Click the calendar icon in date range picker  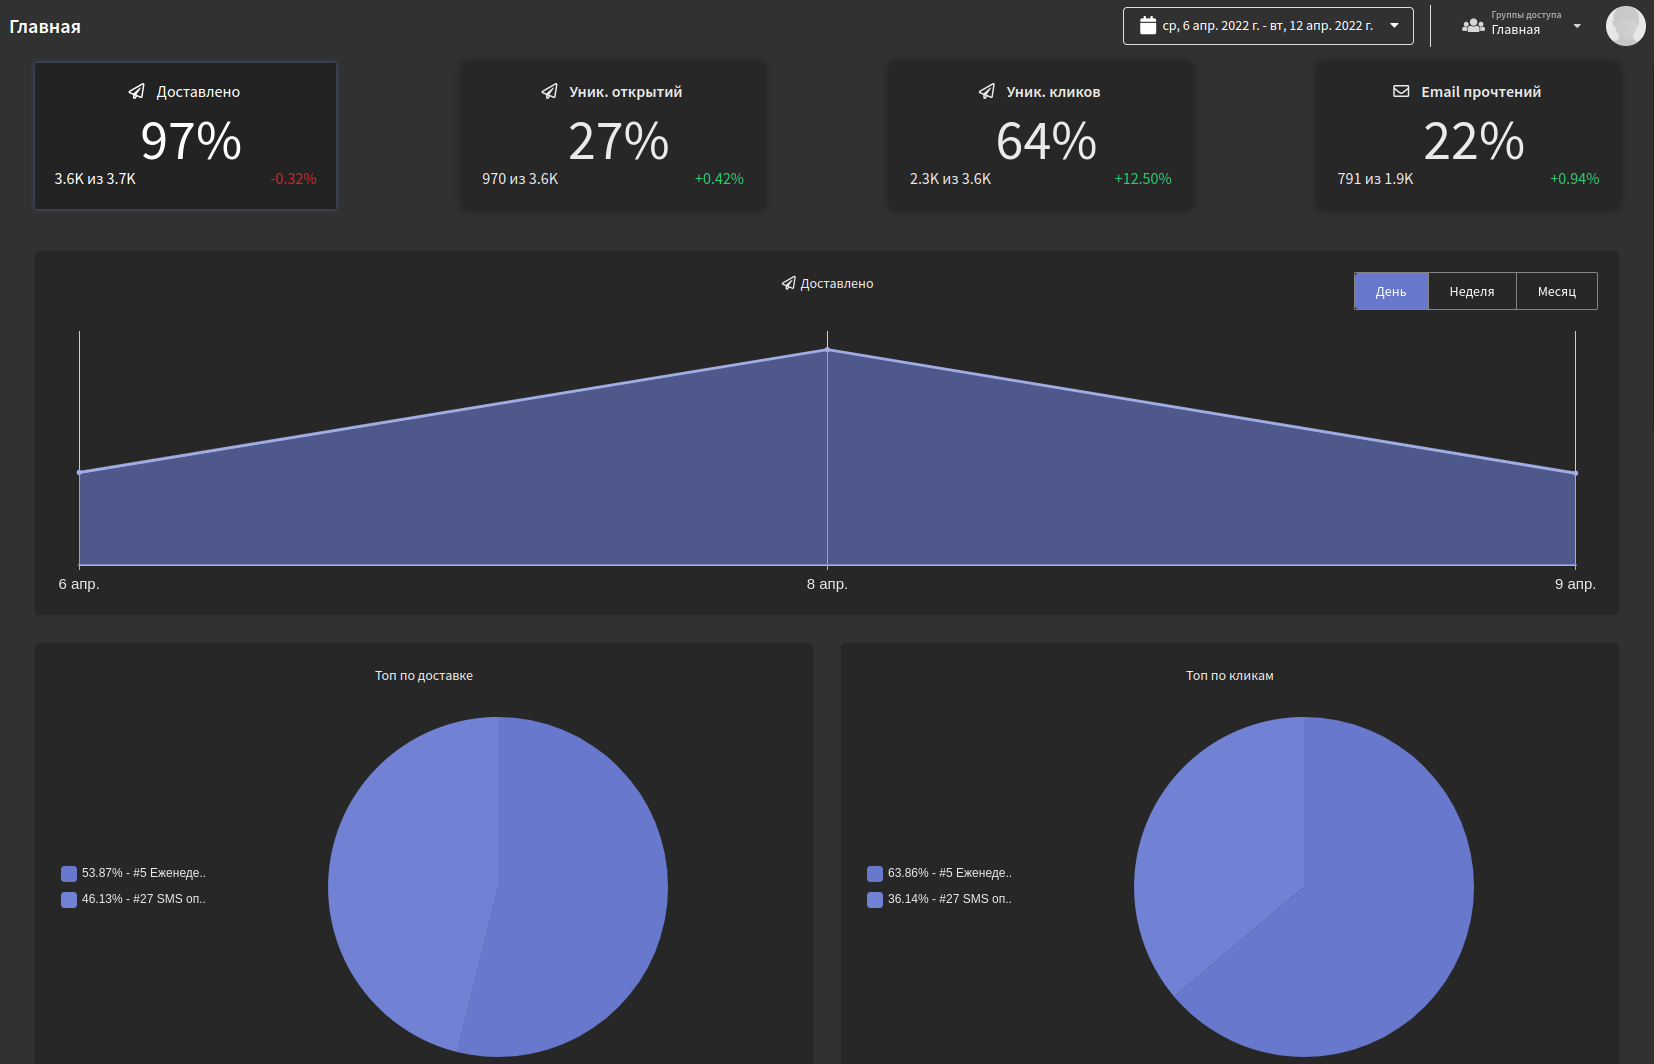tap(1148, 26)
